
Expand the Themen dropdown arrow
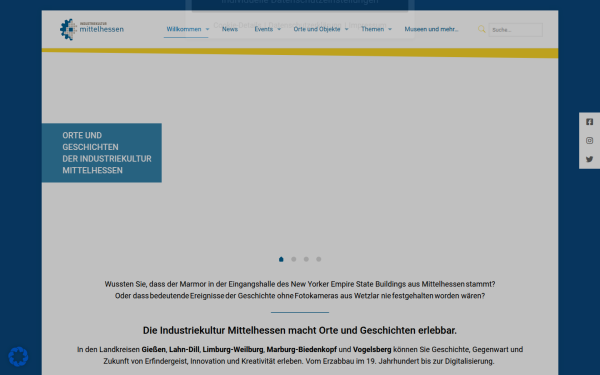tap(390, 29)
